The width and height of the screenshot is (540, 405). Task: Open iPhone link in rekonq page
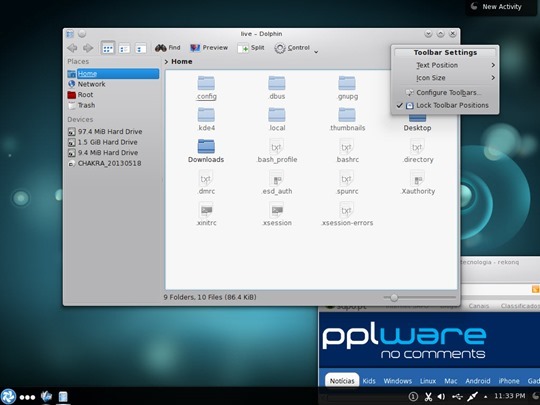pyautogui.click(x=509, y=381)
